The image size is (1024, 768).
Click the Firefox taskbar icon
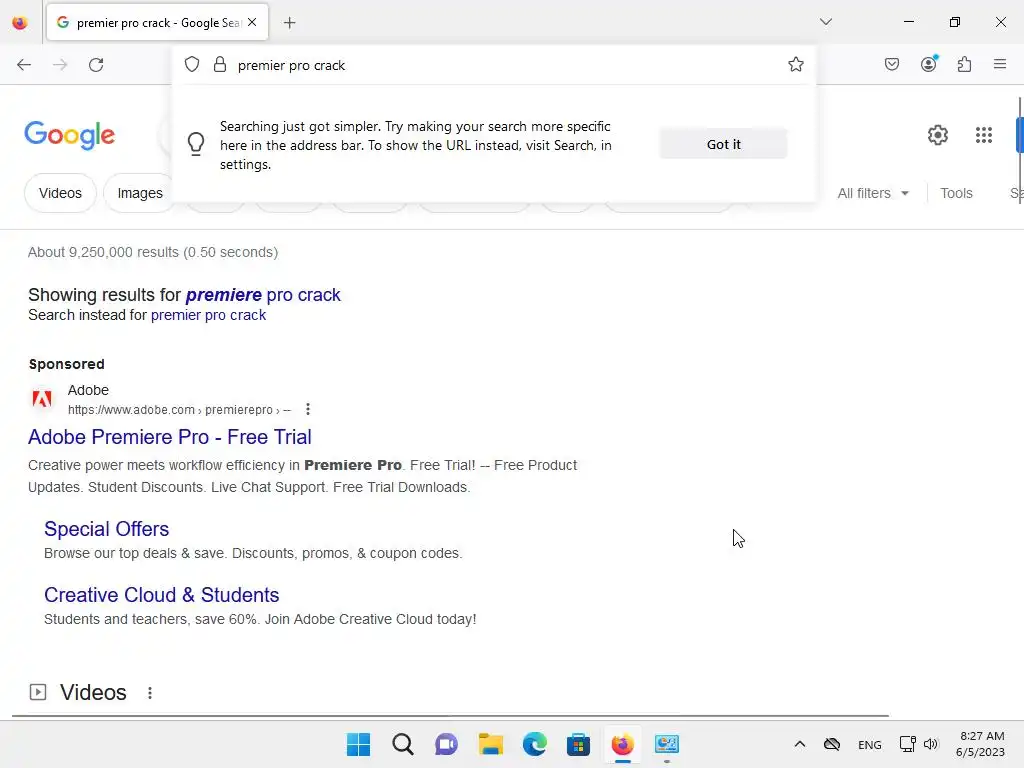[x=622, y=744]
